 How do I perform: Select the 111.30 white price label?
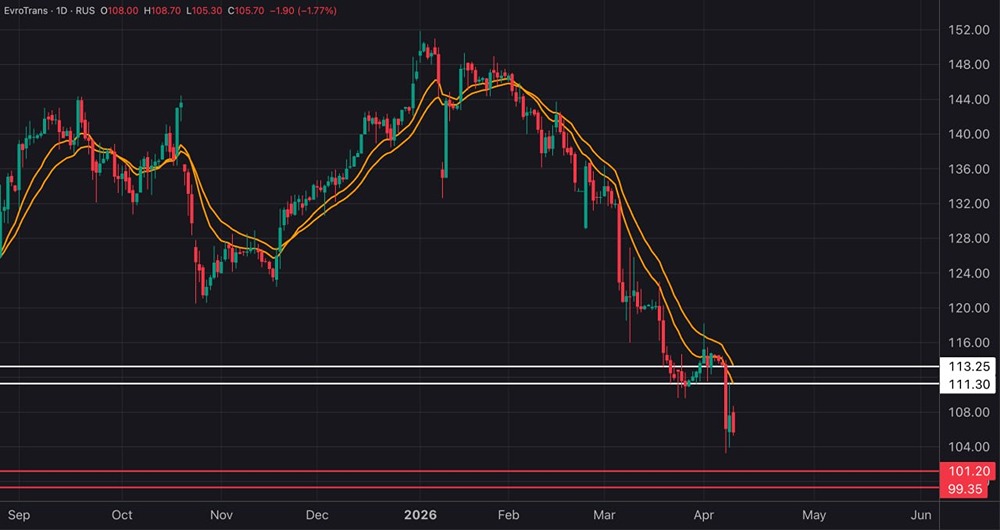pos(968,384)
